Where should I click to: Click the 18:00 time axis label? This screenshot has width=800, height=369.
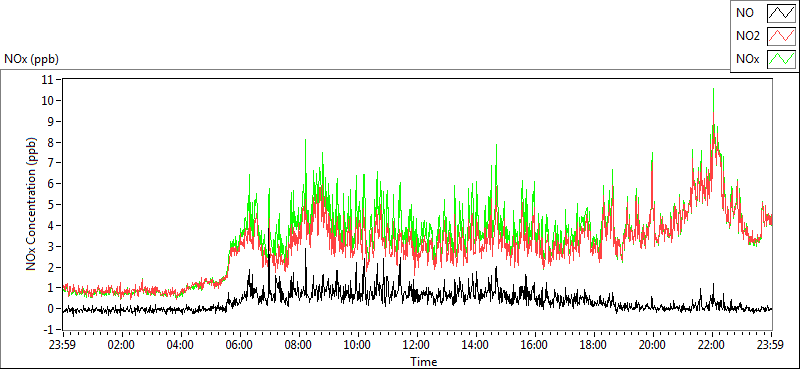pos(594,345)
